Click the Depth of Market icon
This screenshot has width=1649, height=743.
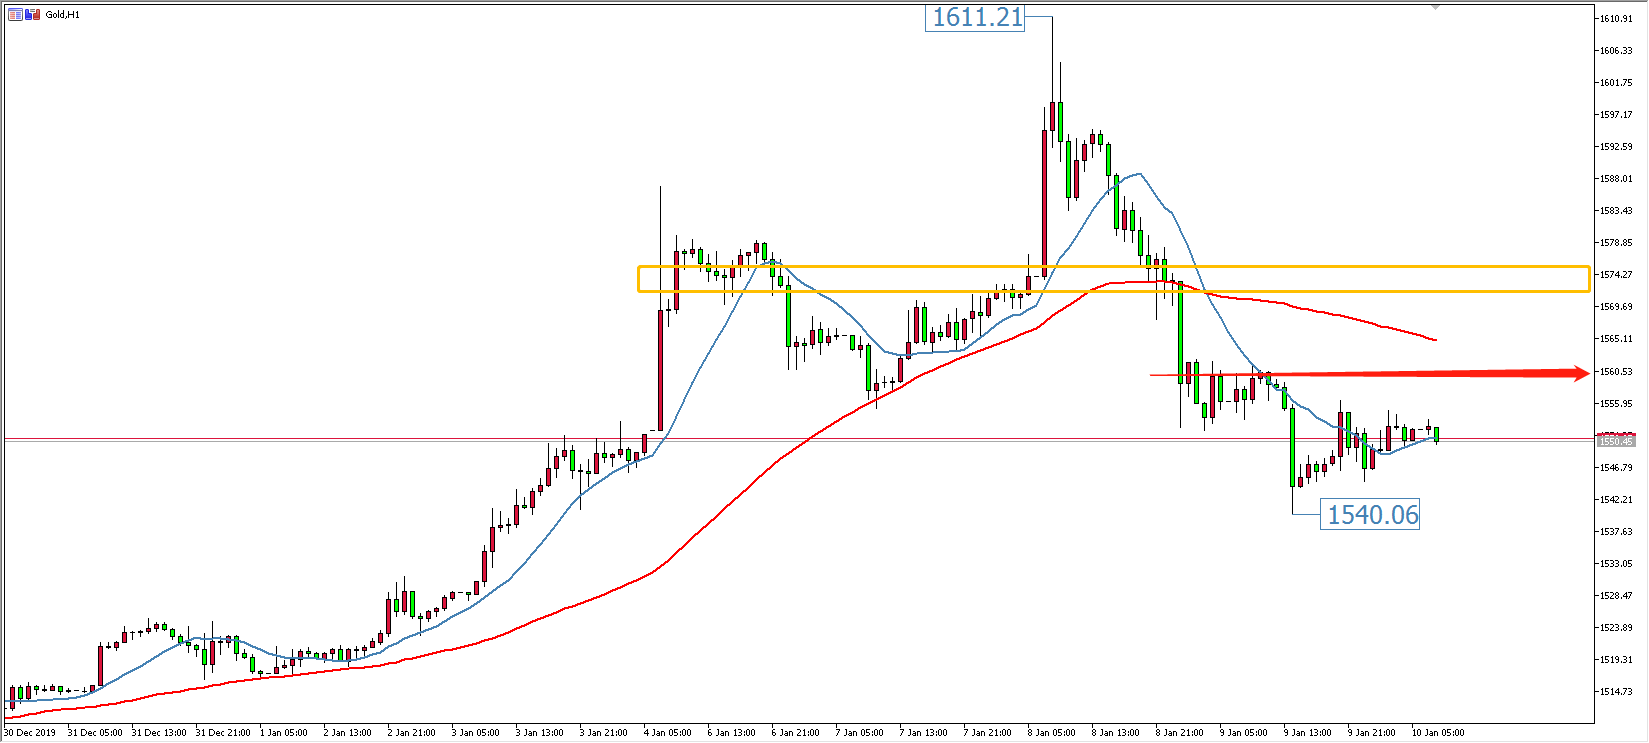tap(15, 15)
